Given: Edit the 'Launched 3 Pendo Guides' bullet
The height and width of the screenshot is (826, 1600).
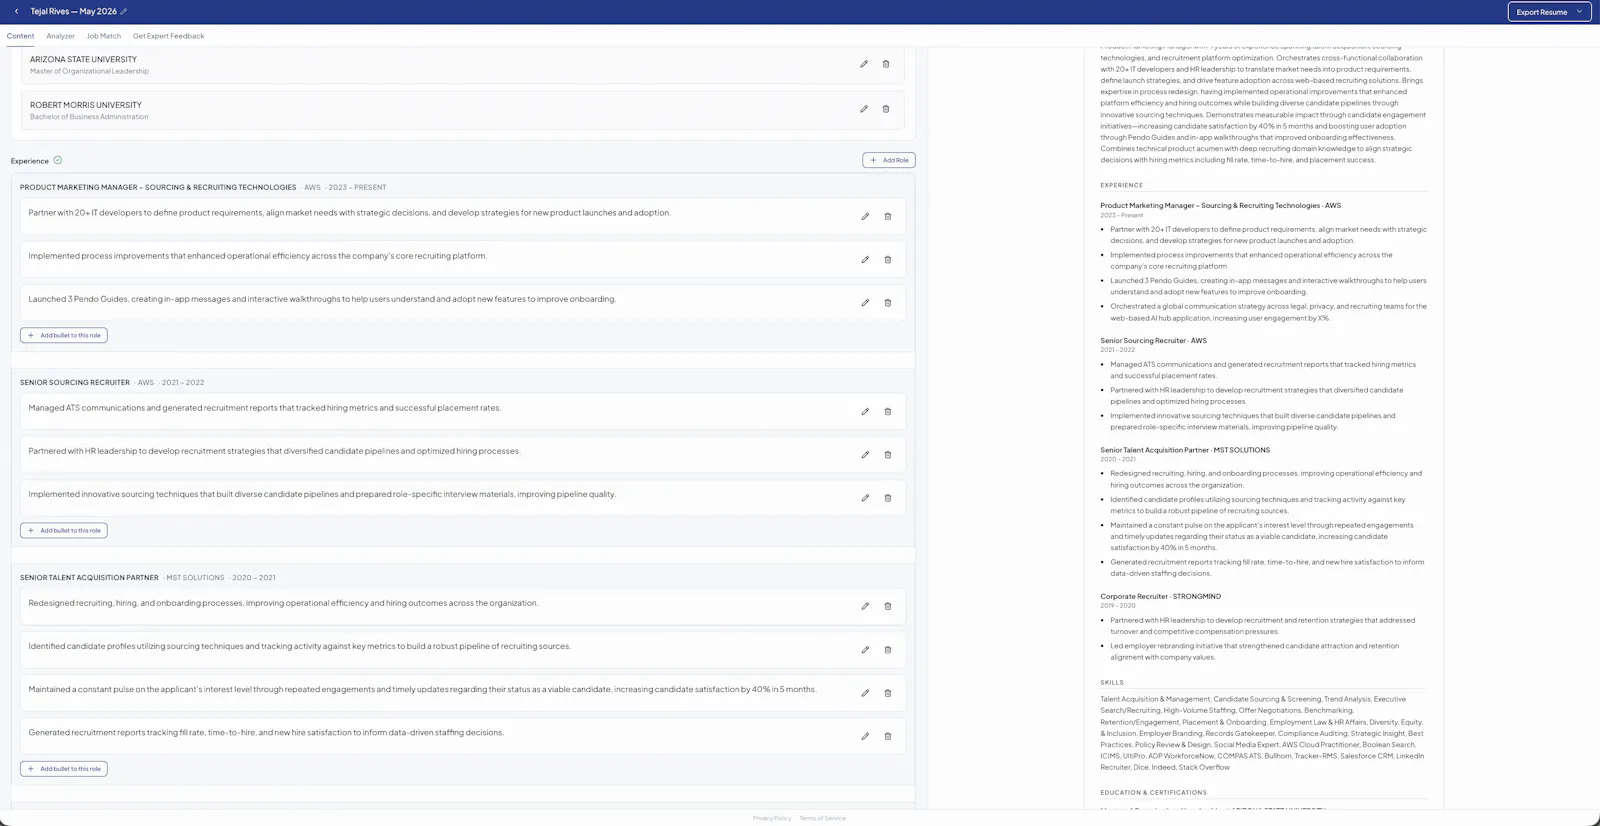Looking at the screenshot, I should 865,302.
